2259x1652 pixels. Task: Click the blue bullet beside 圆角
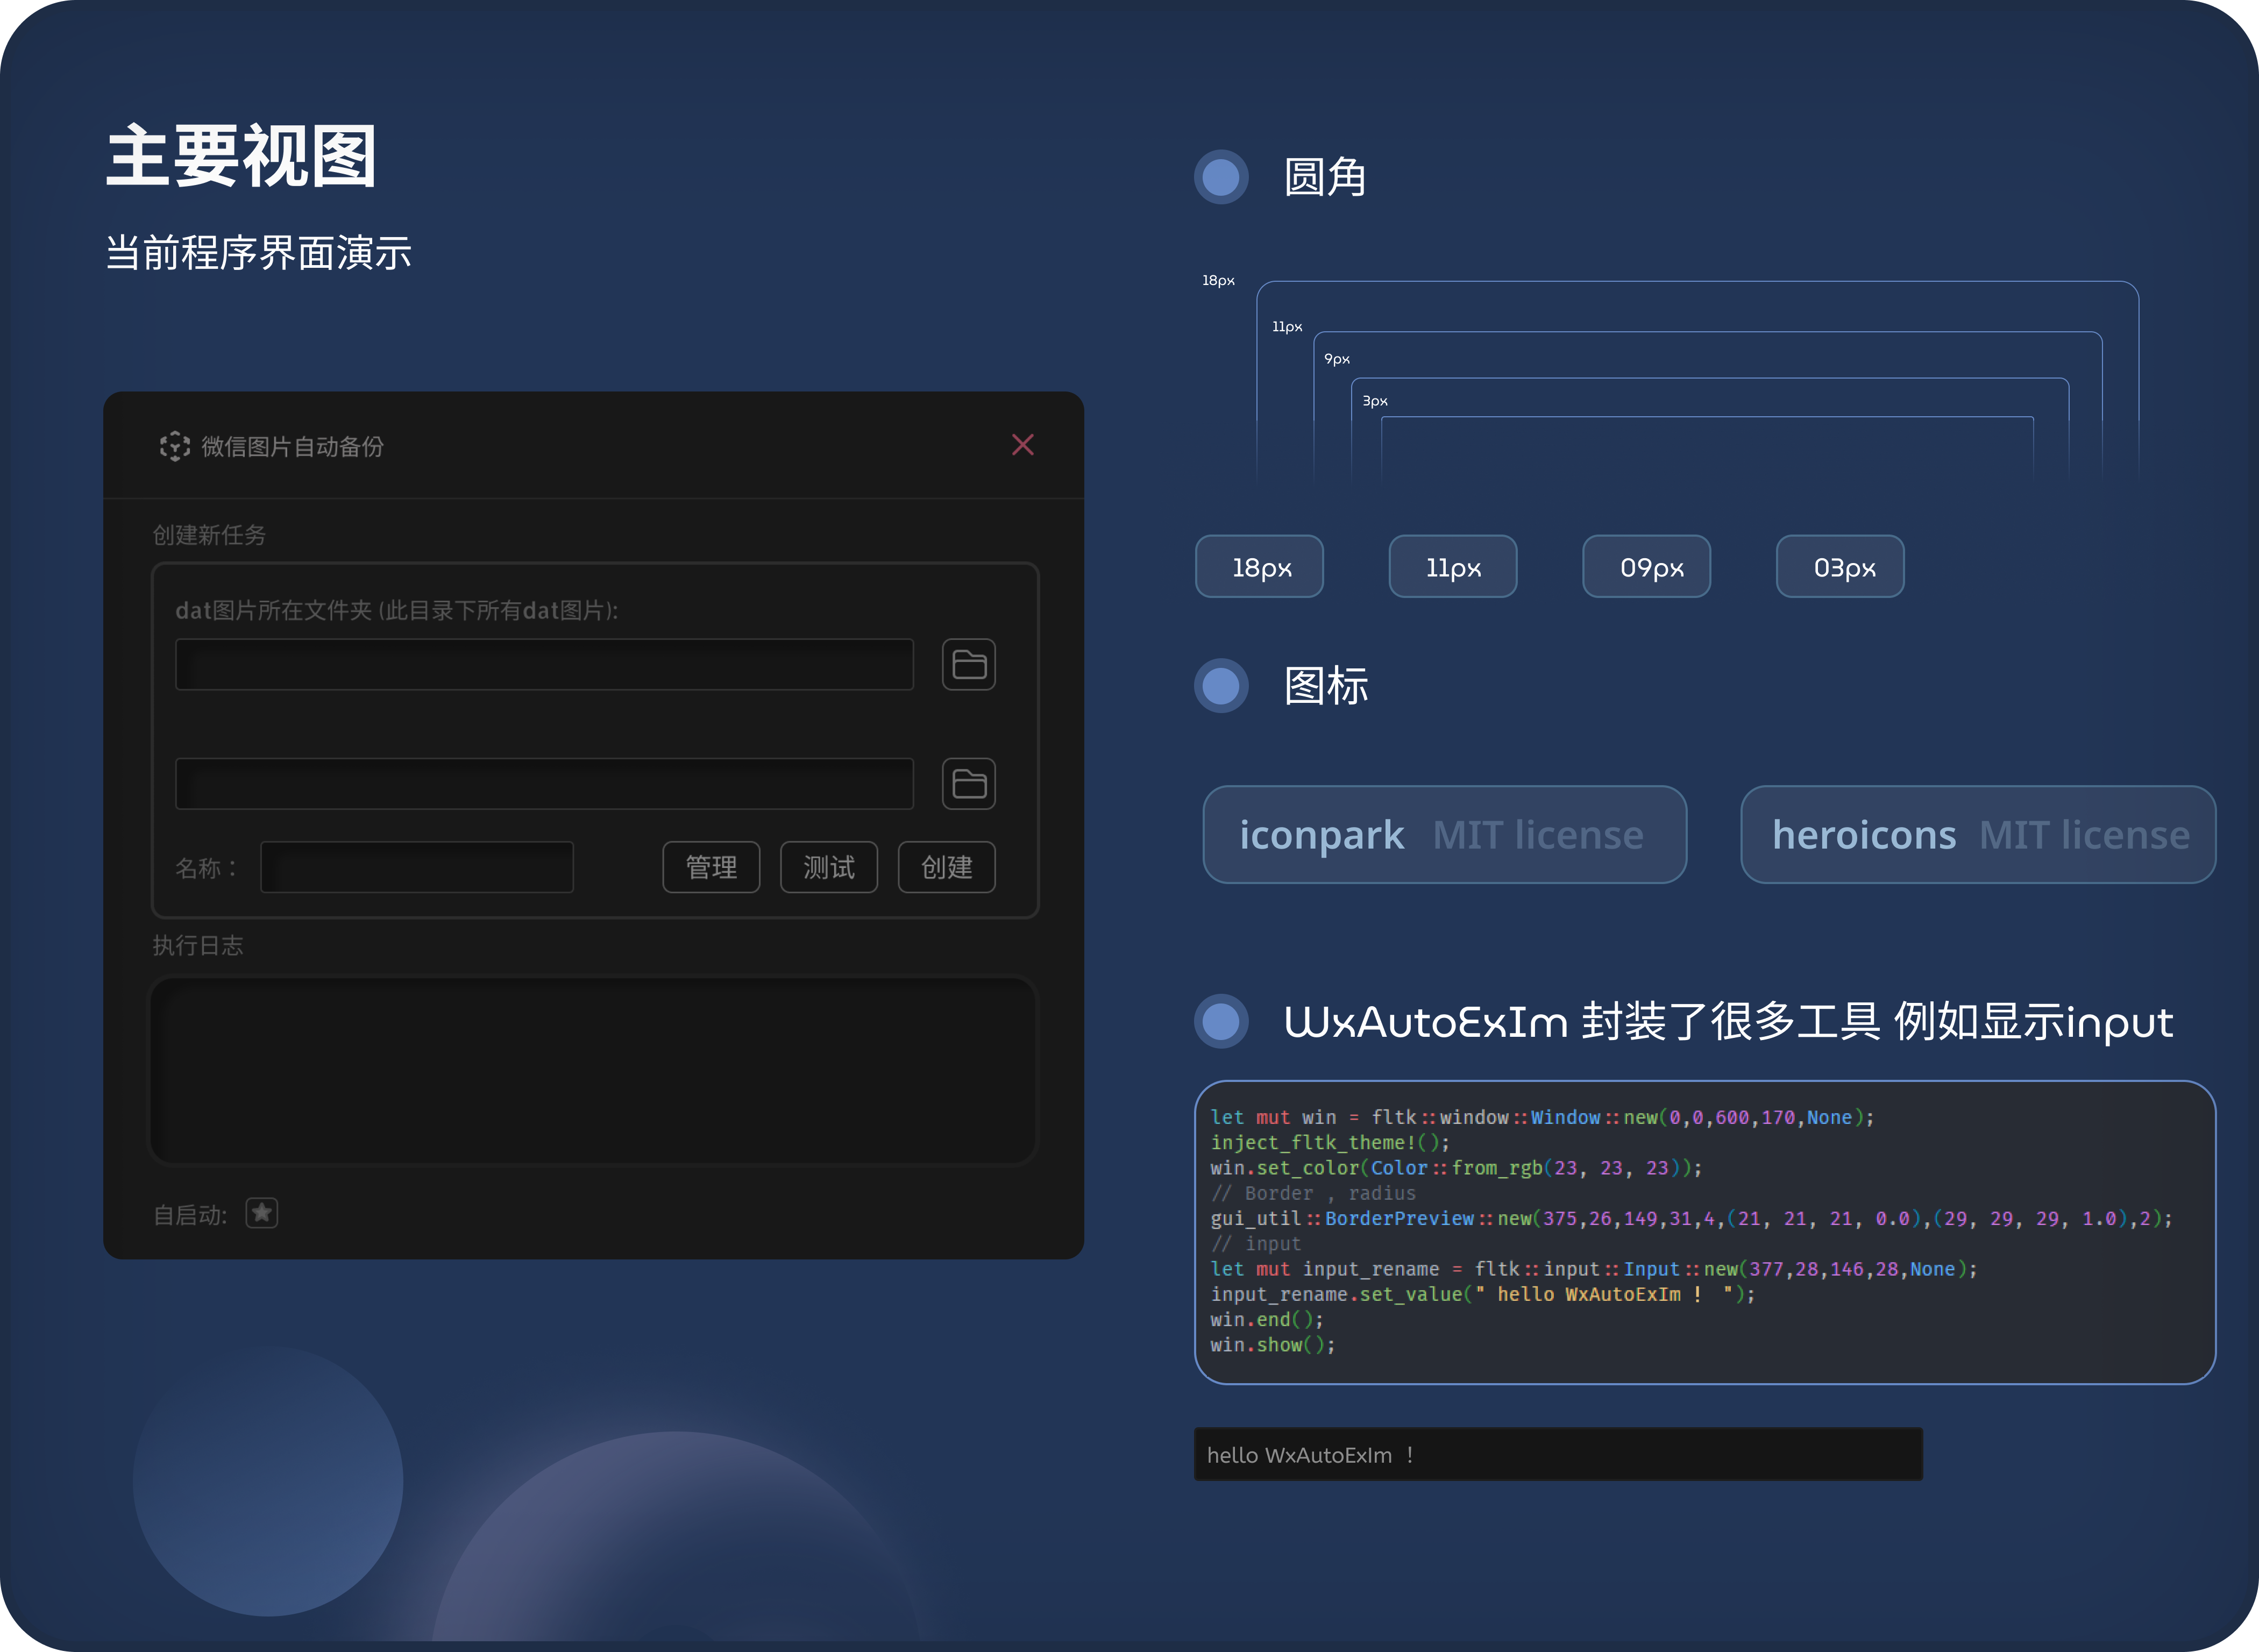click(1221, 178)
